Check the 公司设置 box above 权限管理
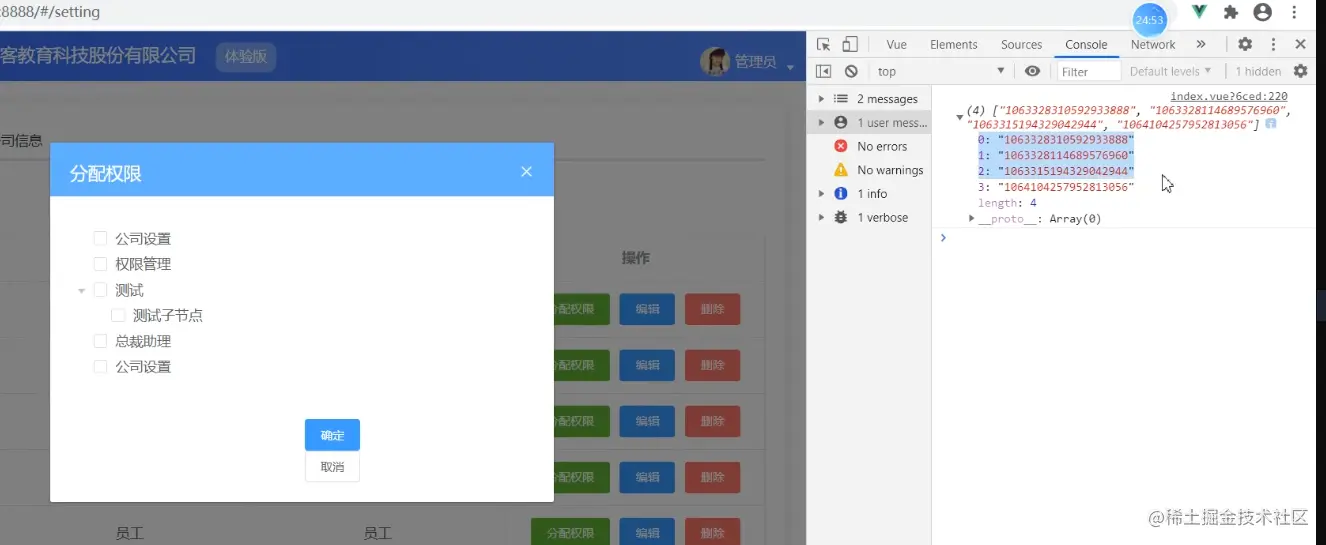The image size is (1326, 545). [100, 238]
